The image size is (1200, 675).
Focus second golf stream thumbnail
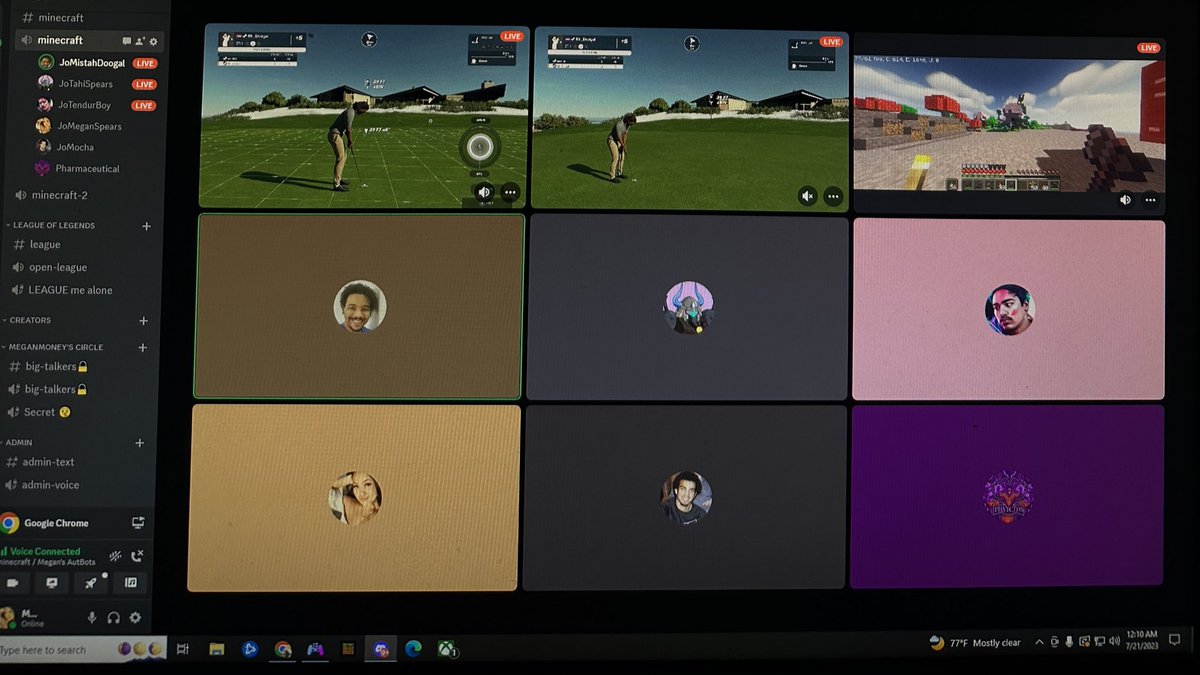coord(691,119)
